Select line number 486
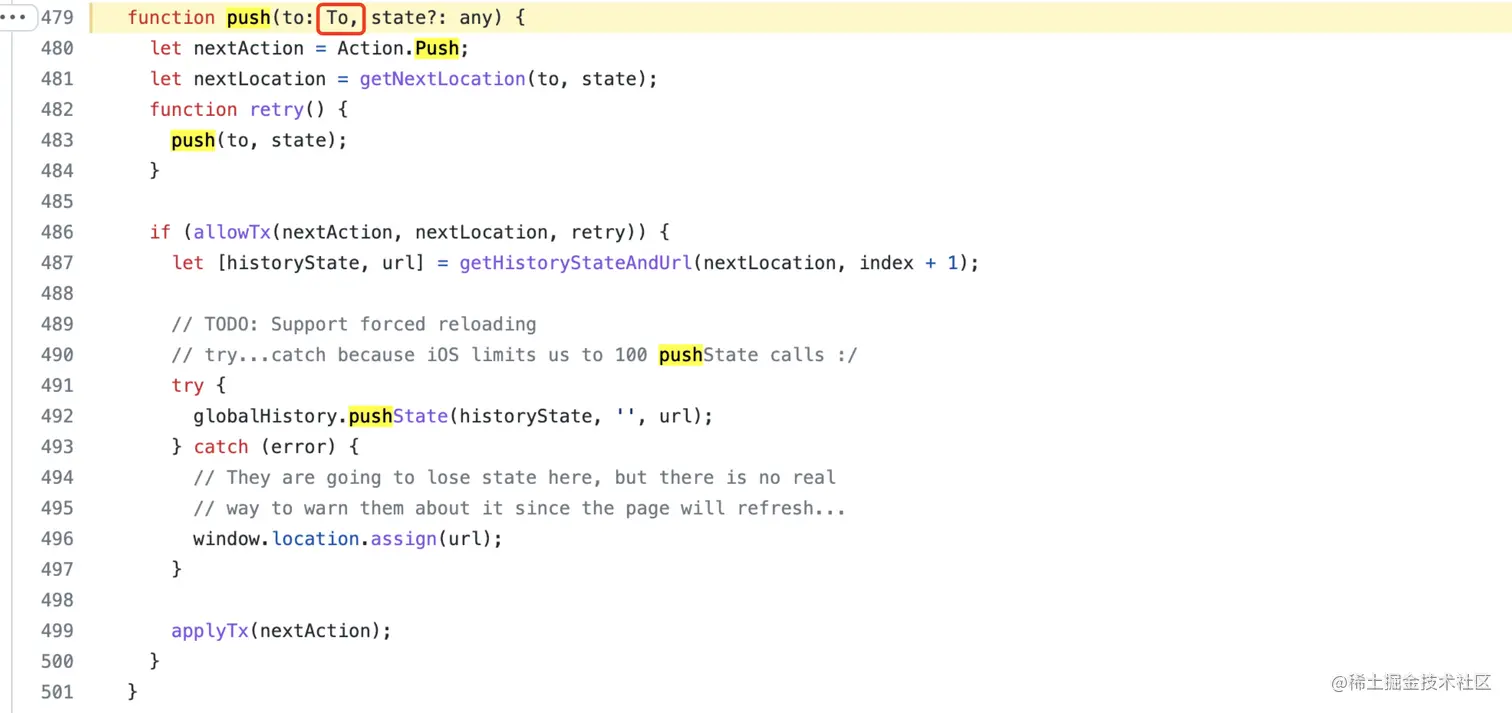 coord(57,232)
